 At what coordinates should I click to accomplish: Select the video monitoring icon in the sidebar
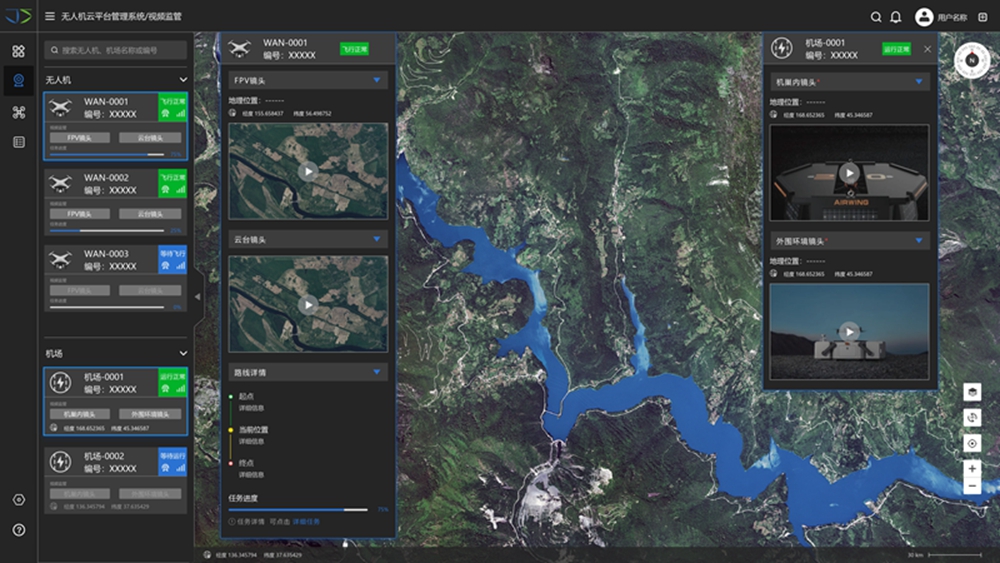click(18, 81)
